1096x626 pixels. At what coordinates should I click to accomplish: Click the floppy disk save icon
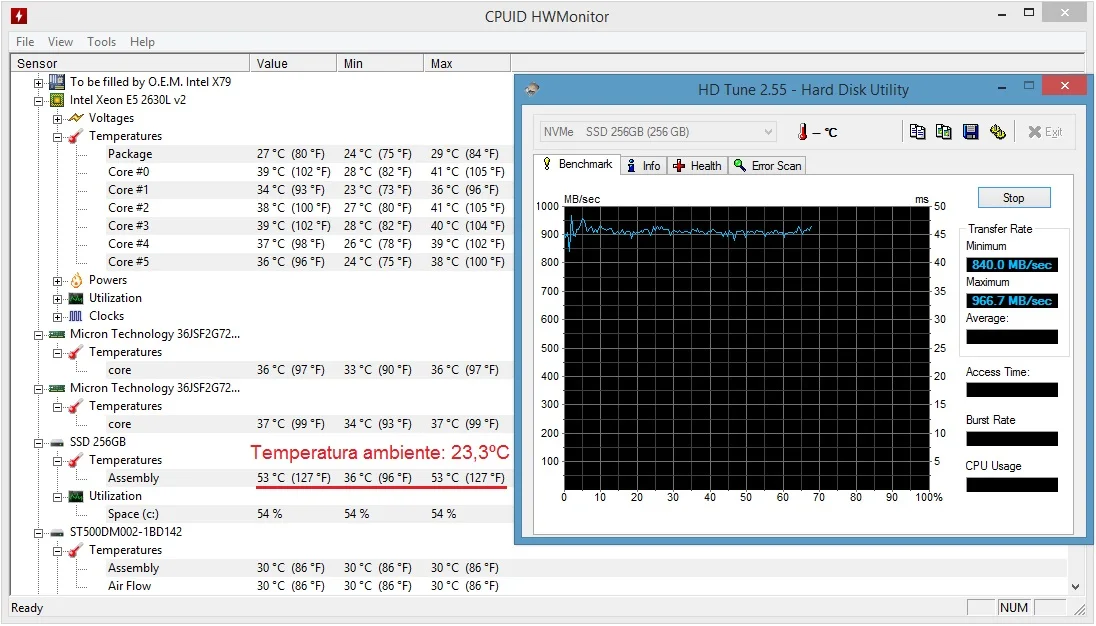pos(970,131)
